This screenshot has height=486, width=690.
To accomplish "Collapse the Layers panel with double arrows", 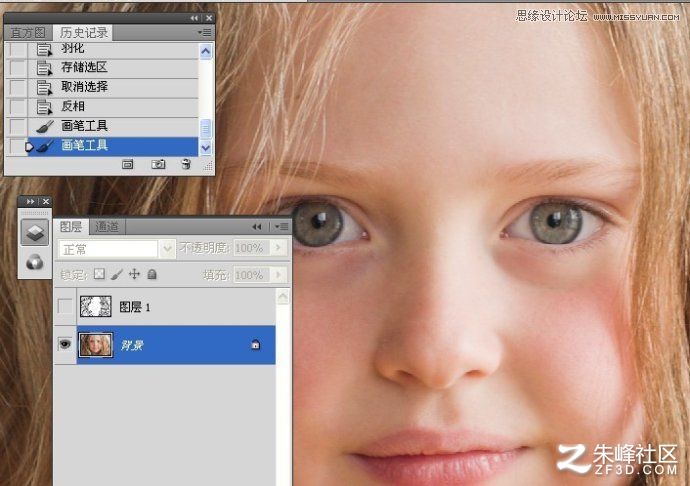I will [257, 227].
